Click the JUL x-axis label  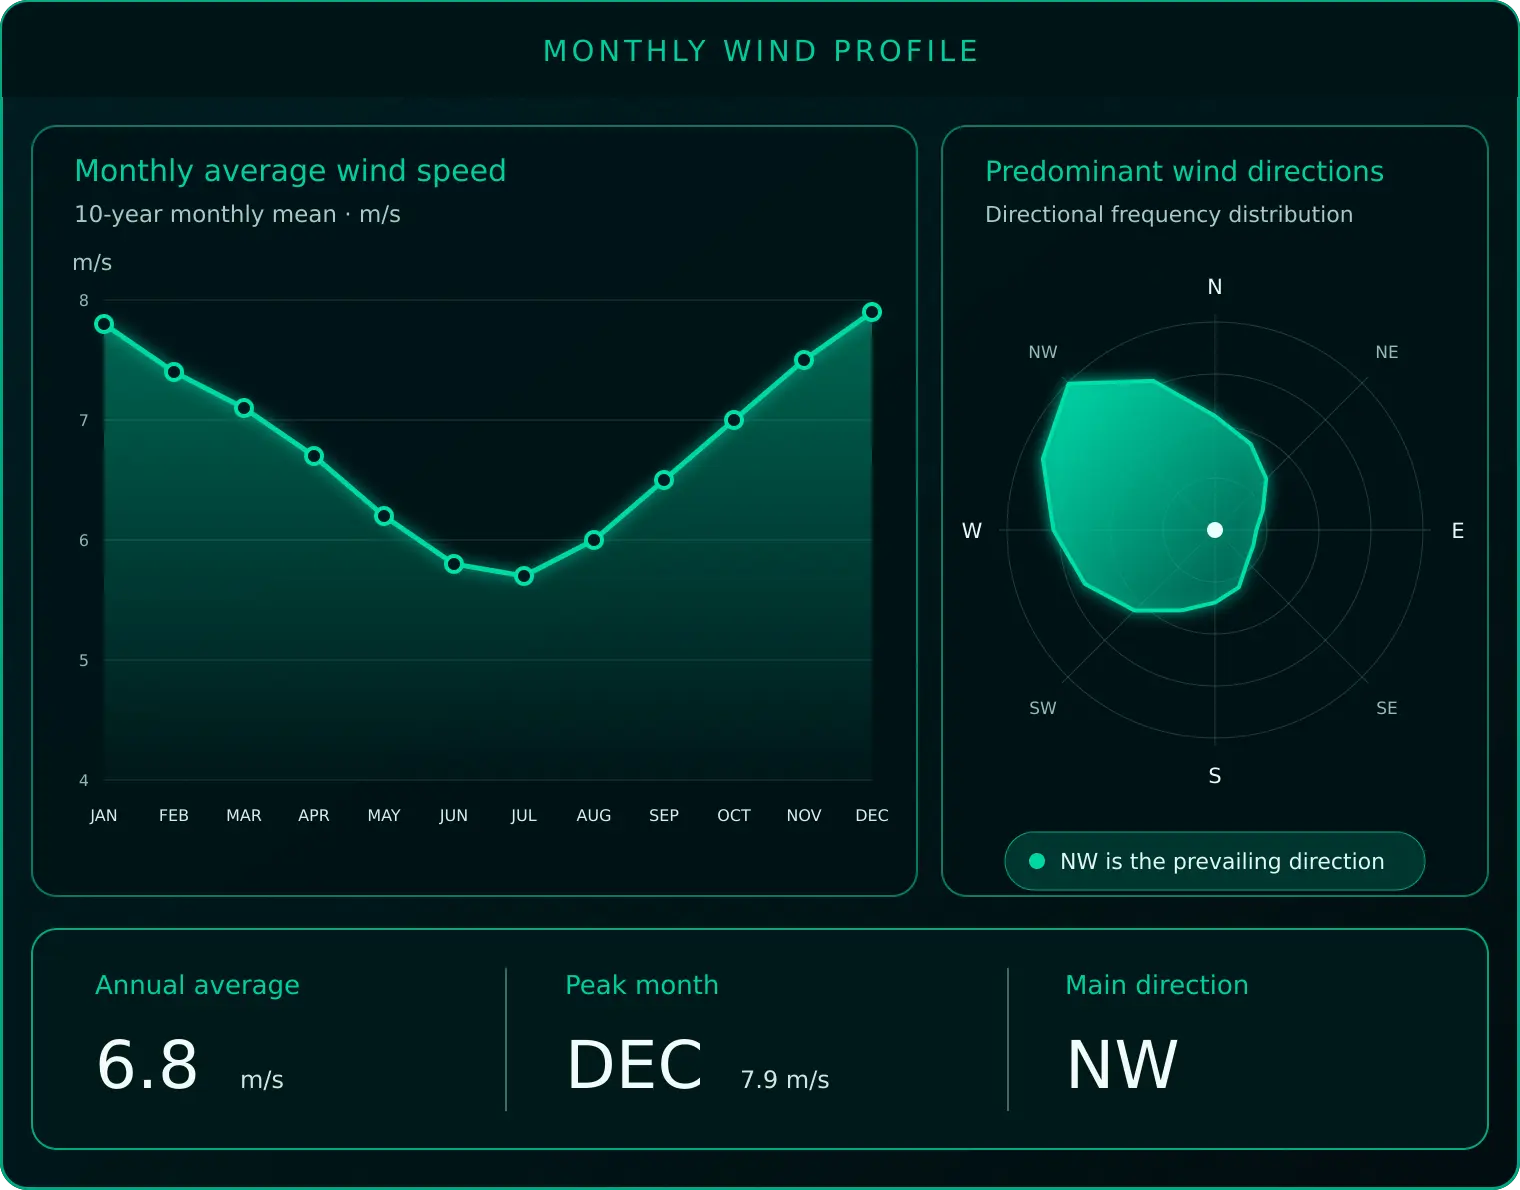[524, 815]
